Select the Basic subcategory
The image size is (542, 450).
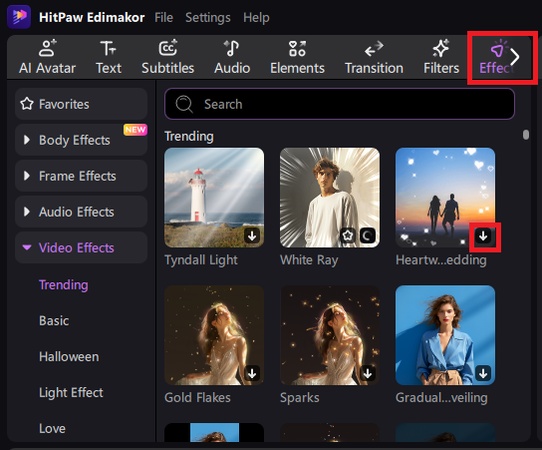tap(54, 321)
